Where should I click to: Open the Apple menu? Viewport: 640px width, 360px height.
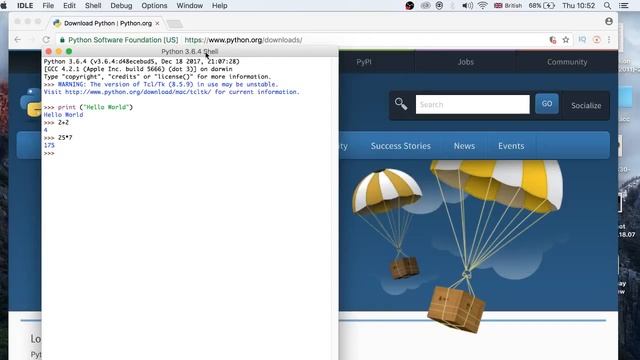click(4, 6)
